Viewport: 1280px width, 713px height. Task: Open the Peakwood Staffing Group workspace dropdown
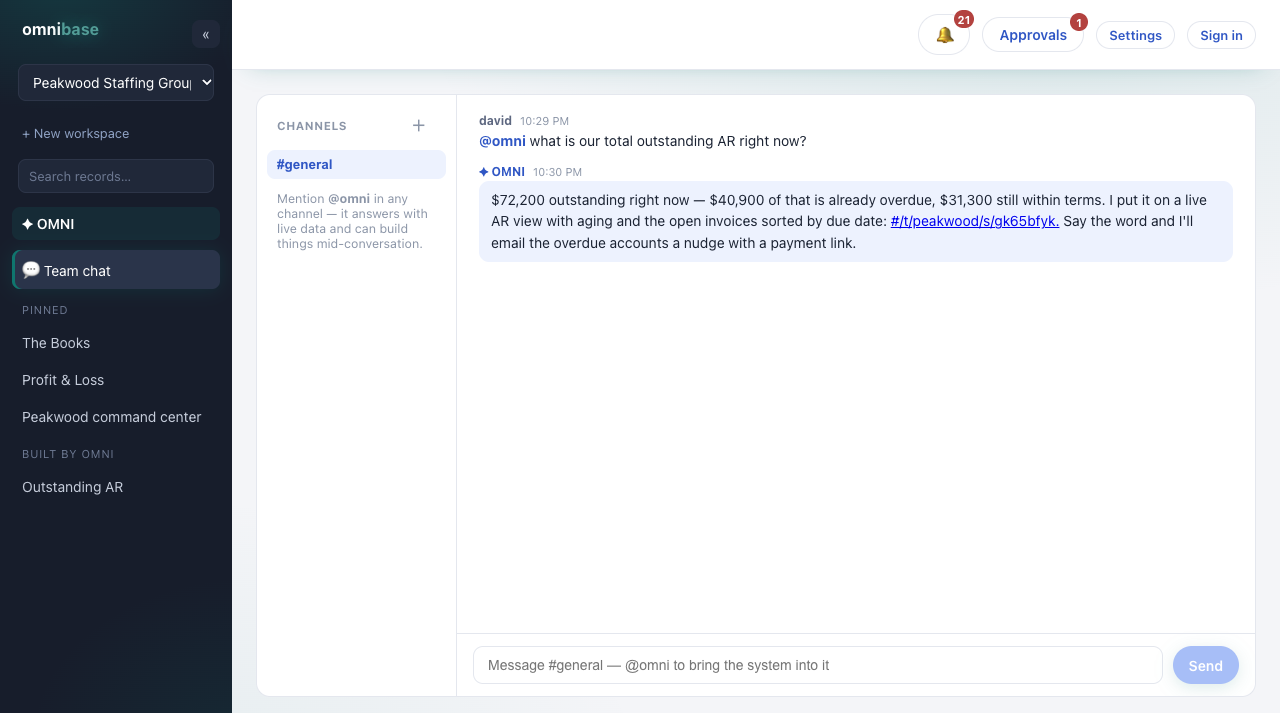coord(116,83)
